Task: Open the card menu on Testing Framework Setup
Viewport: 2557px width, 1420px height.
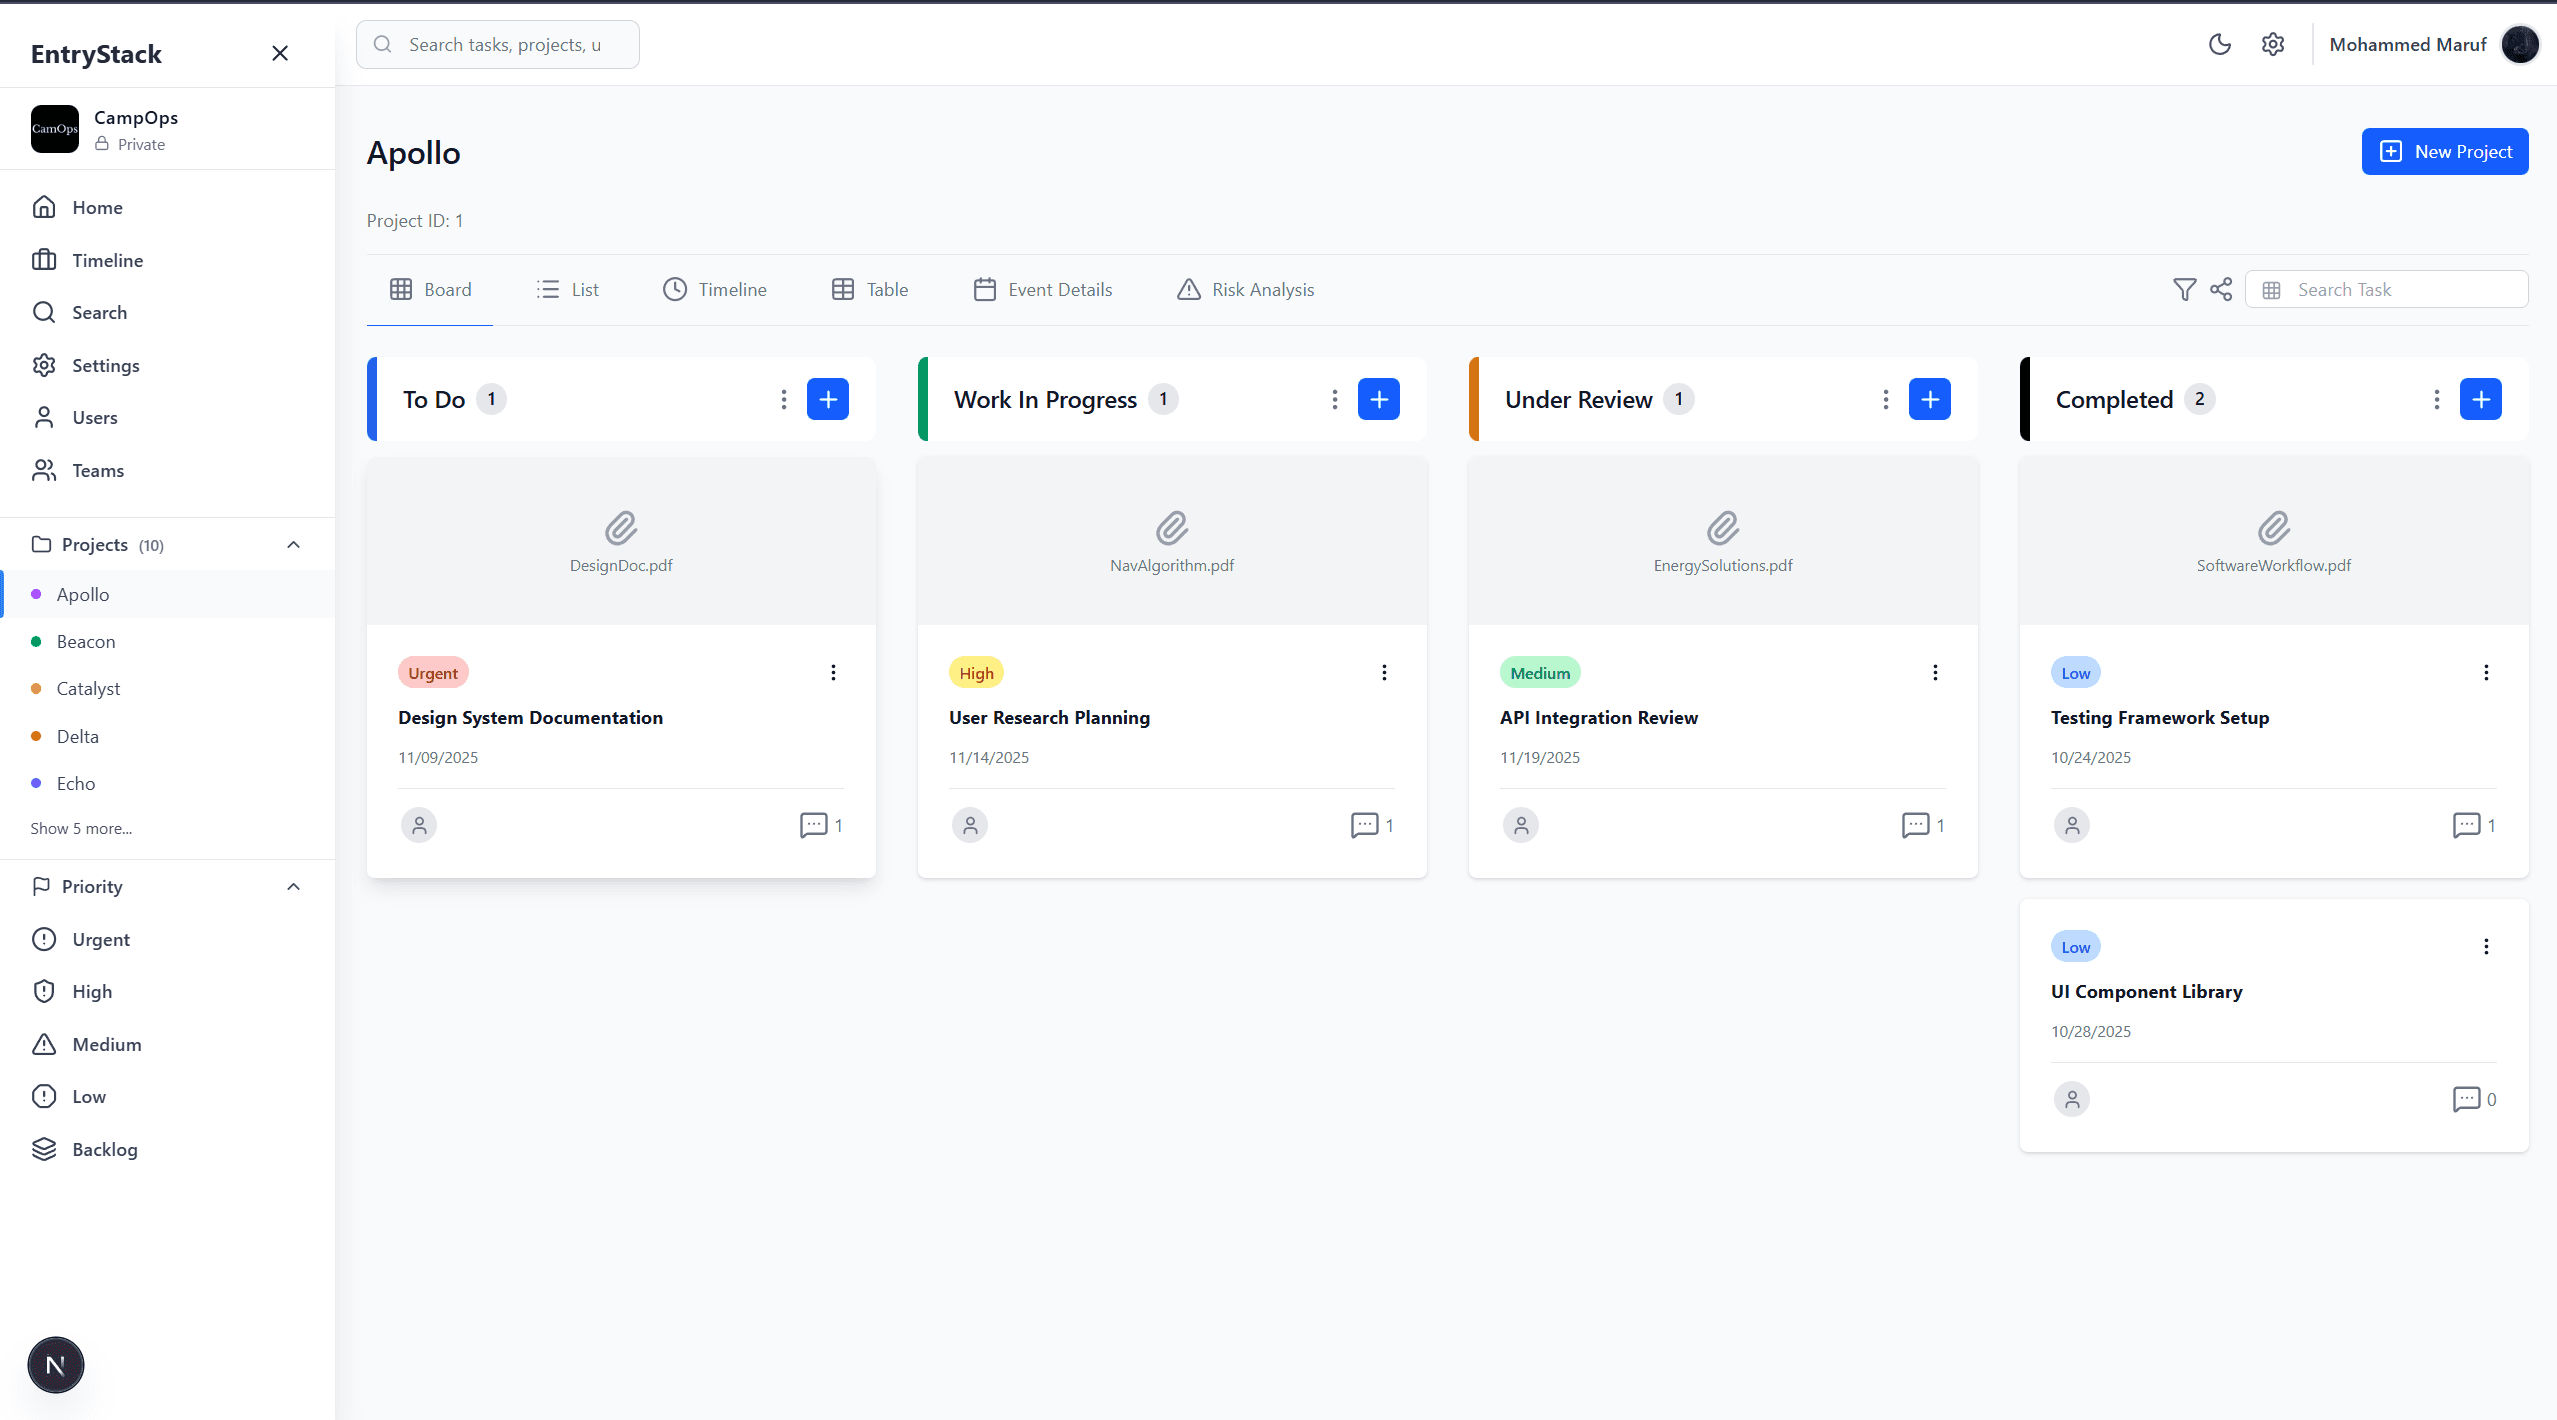Action: (2486, 672)
